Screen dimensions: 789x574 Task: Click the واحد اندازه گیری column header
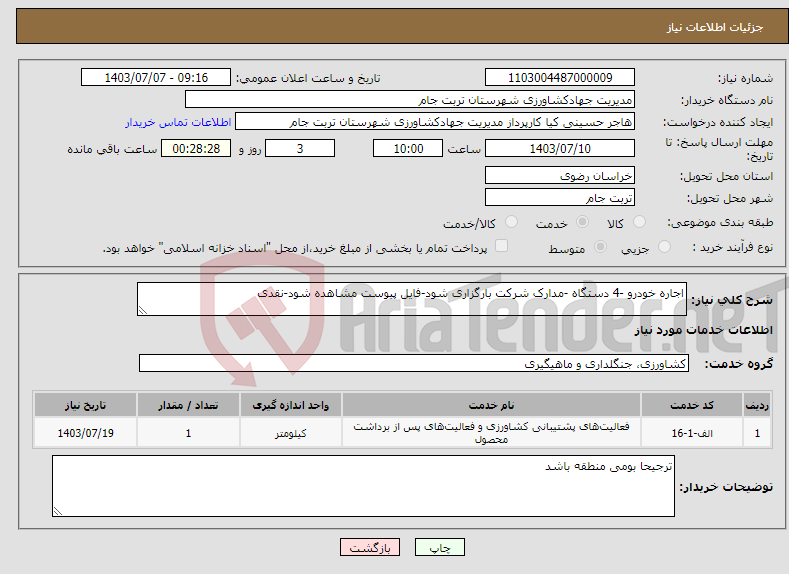click(x=290, y=405)
